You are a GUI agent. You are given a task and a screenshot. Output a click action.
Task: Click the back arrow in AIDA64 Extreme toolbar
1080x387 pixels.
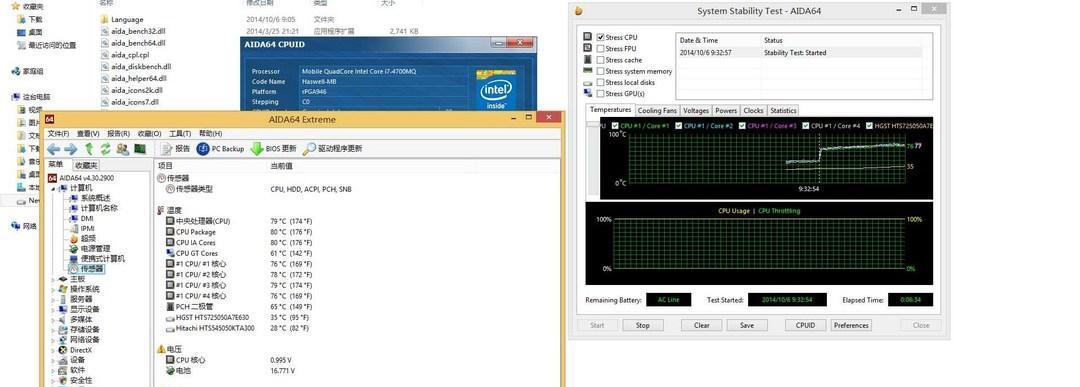coord(54,149)
